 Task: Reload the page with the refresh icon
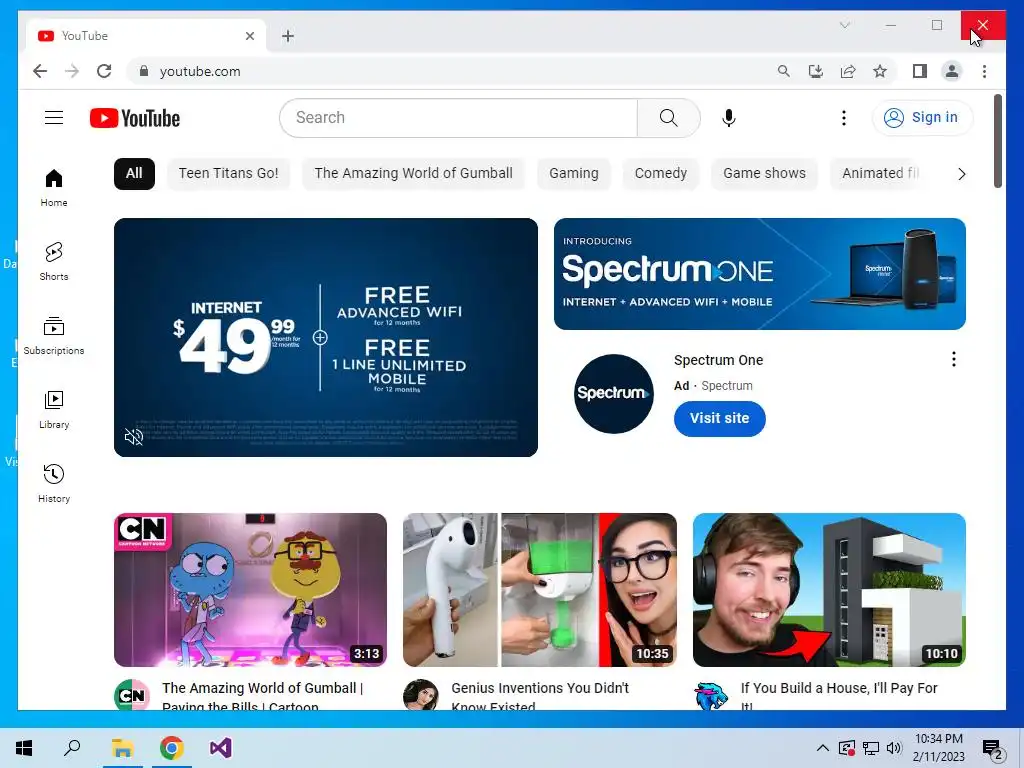point(104,71)
